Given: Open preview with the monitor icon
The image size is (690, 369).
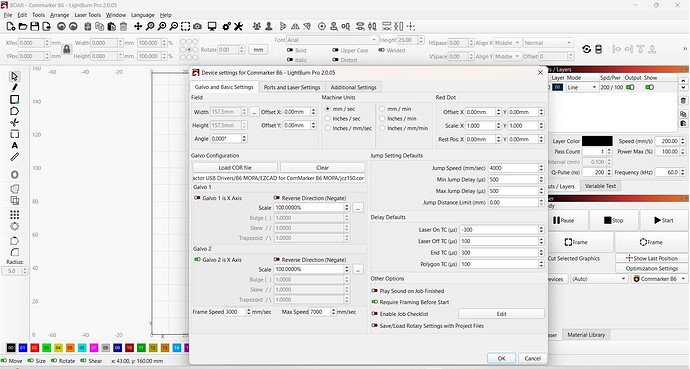Looking at the screenshot, I should [x=212, y=26].
